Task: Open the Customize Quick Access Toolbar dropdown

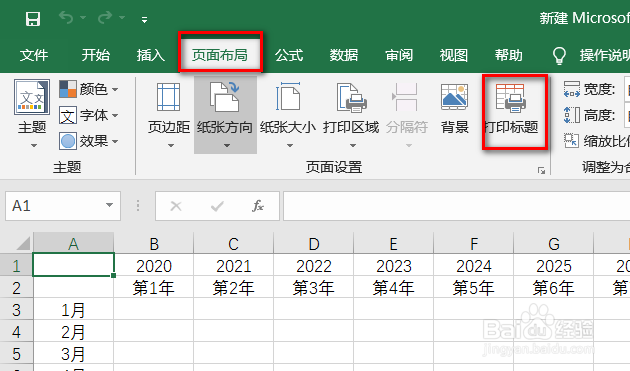Action: coord(144,19)
